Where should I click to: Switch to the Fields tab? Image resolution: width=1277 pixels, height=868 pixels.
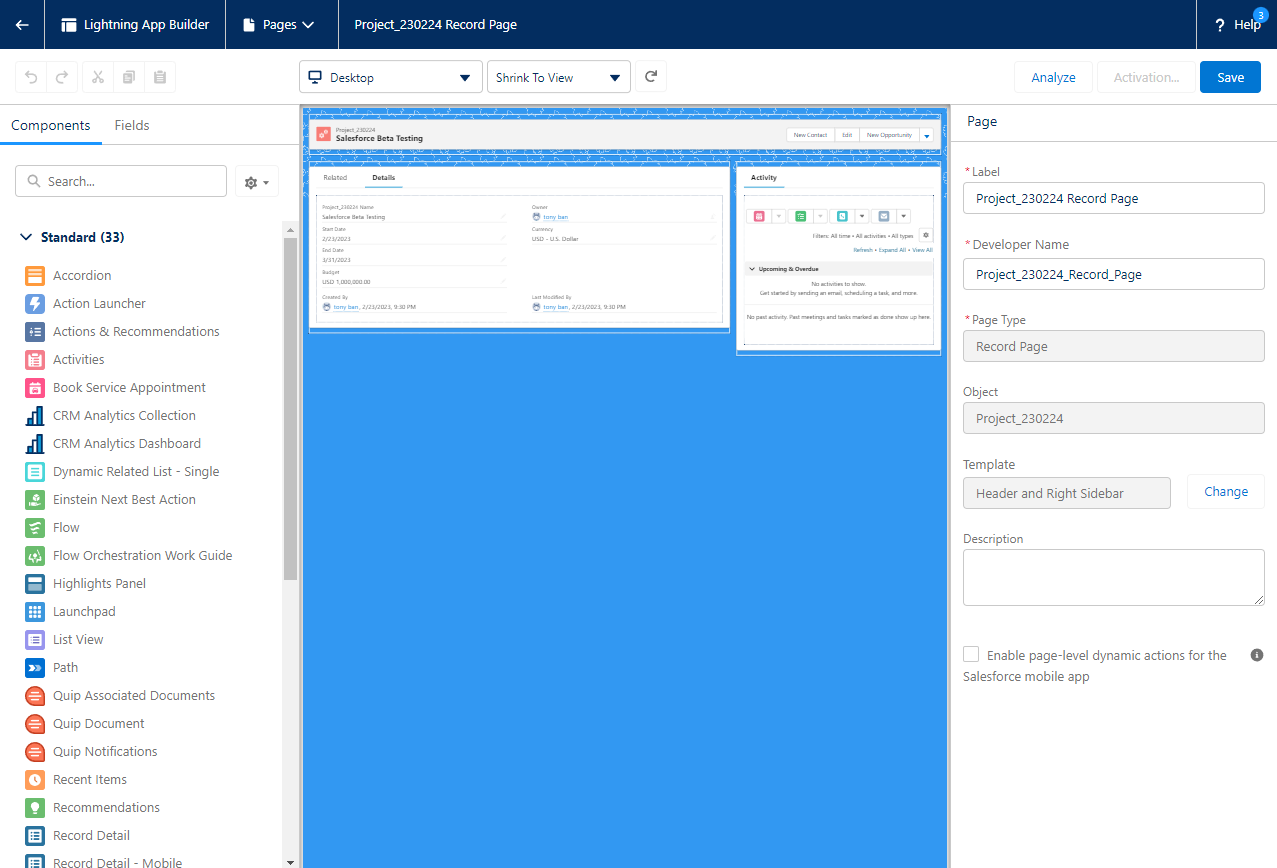tap(132, 125)
